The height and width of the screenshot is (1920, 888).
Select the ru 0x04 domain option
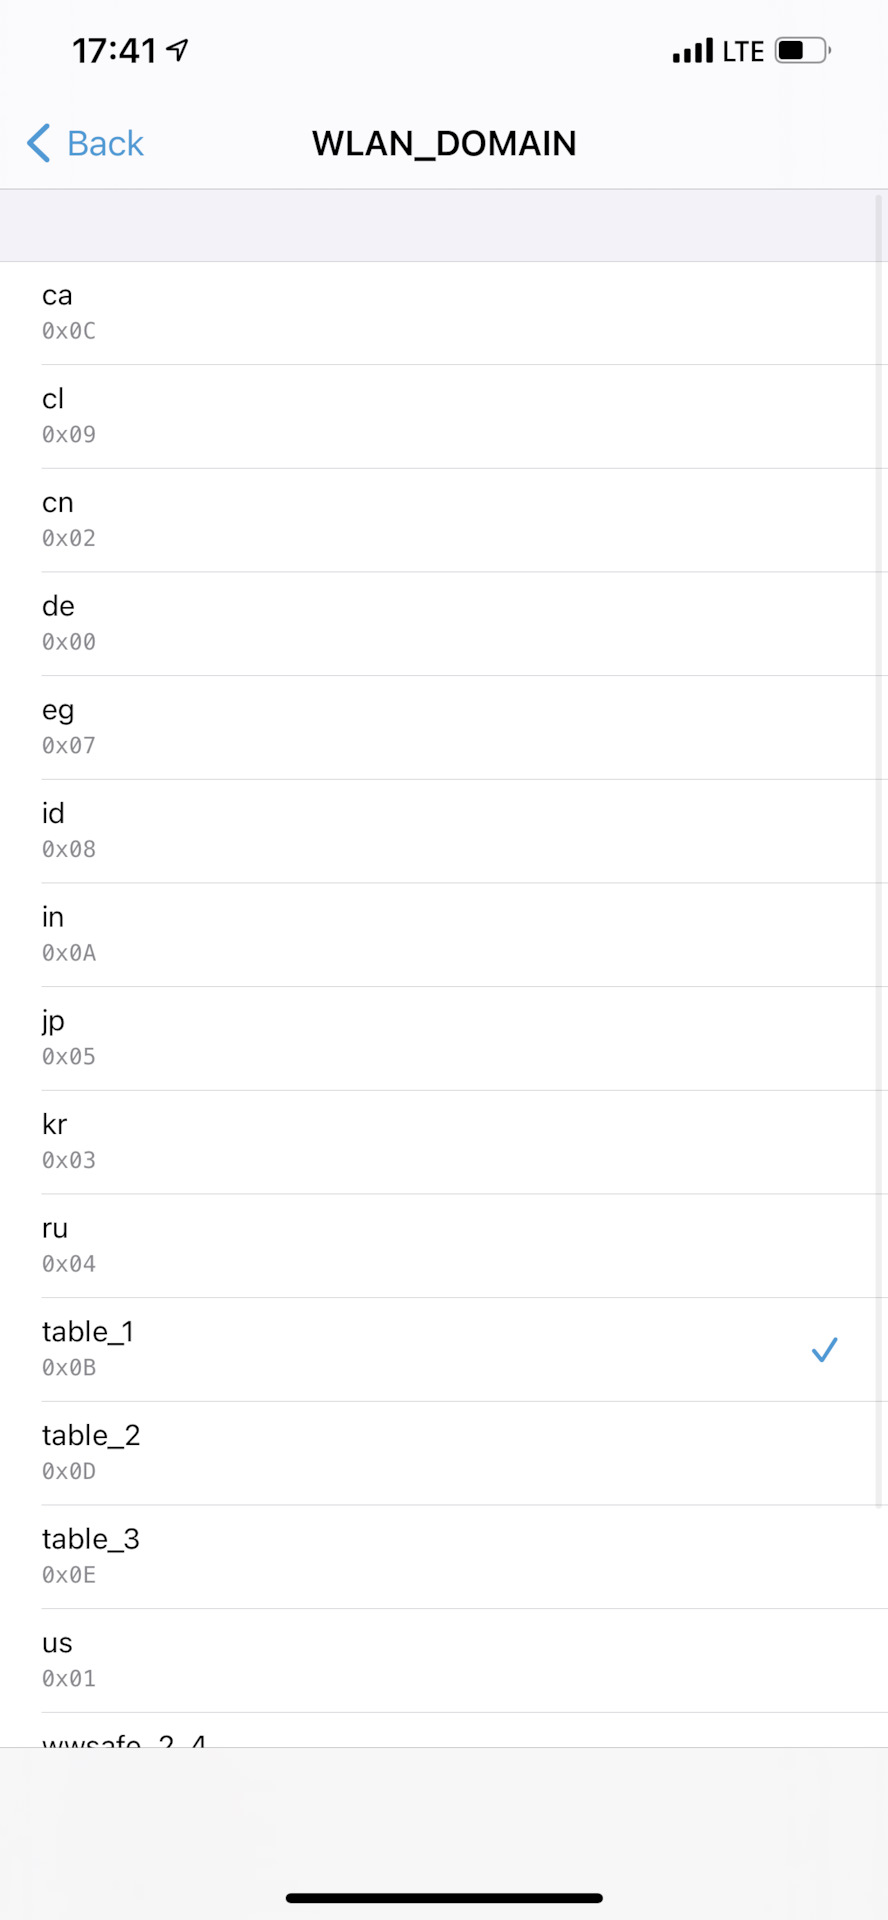(x=444, y=1246)
